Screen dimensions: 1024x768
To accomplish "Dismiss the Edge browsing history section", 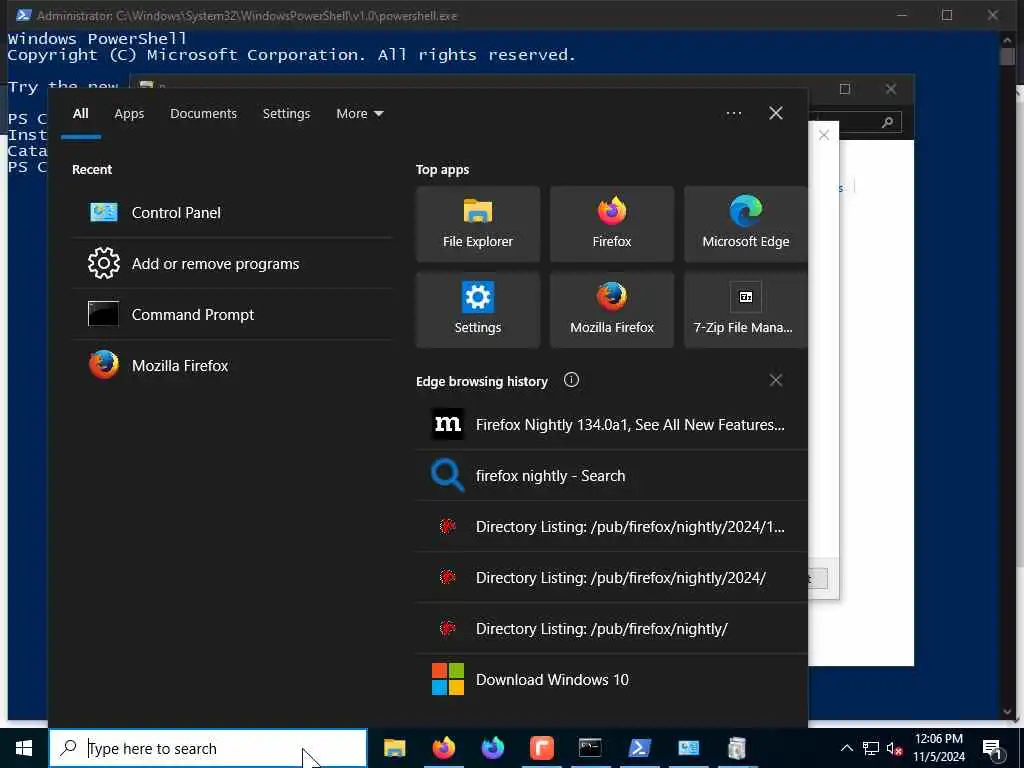I will coord(776,380).
